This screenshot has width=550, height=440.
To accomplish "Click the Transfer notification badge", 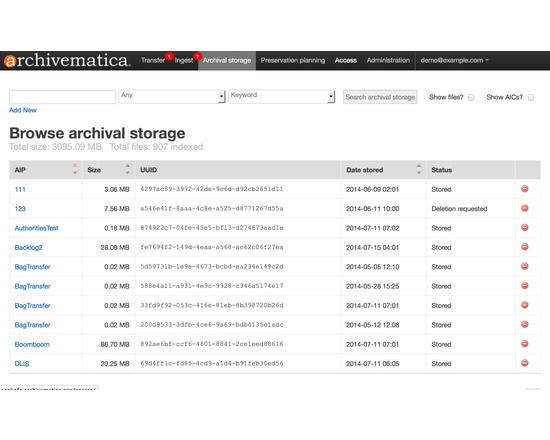I will [x=169, y=56].
